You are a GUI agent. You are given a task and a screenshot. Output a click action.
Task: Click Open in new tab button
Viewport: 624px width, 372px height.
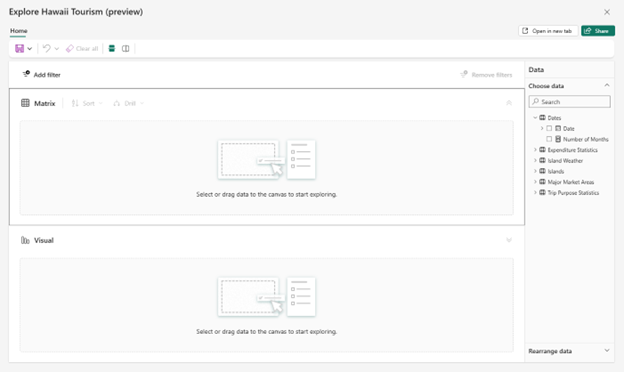548,31
